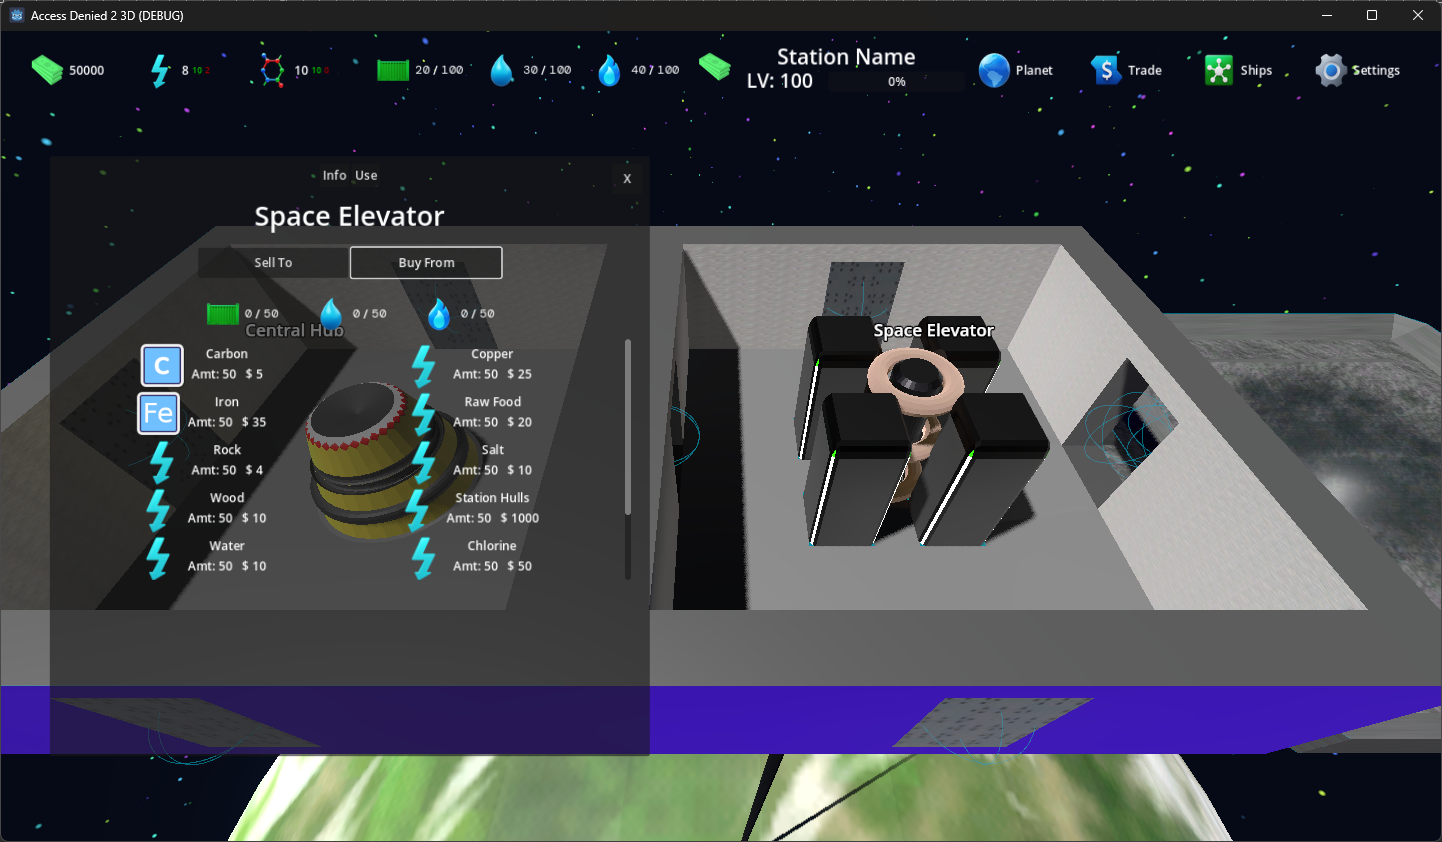
Task: Click the green cargo icon showing 0 / 50
Action: [223, 314]
